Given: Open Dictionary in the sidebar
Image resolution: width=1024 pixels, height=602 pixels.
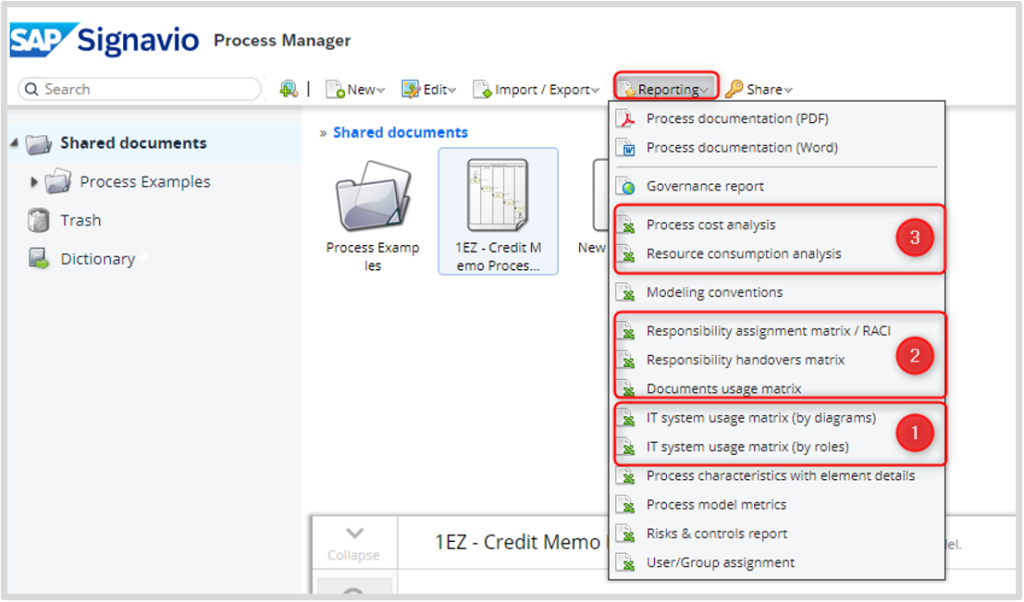Looking at the screenshot, I should click(98, 259).
